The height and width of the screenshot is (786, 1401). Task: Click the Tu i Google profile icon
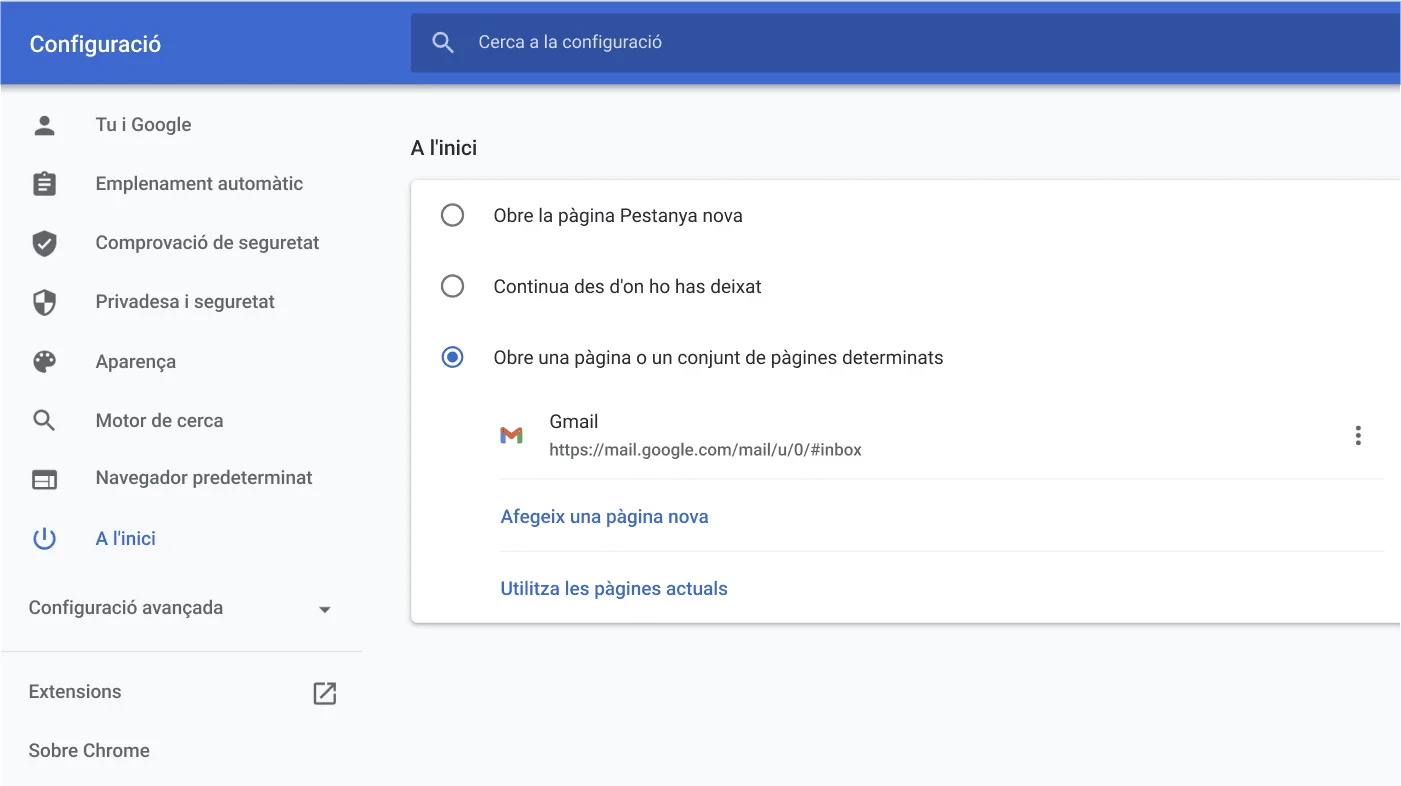coord(45,124)
